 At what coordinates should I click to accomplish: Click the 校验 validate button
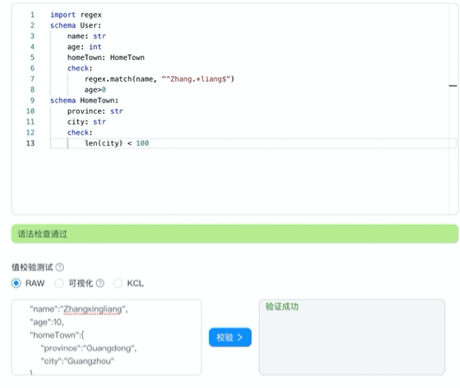230,337
